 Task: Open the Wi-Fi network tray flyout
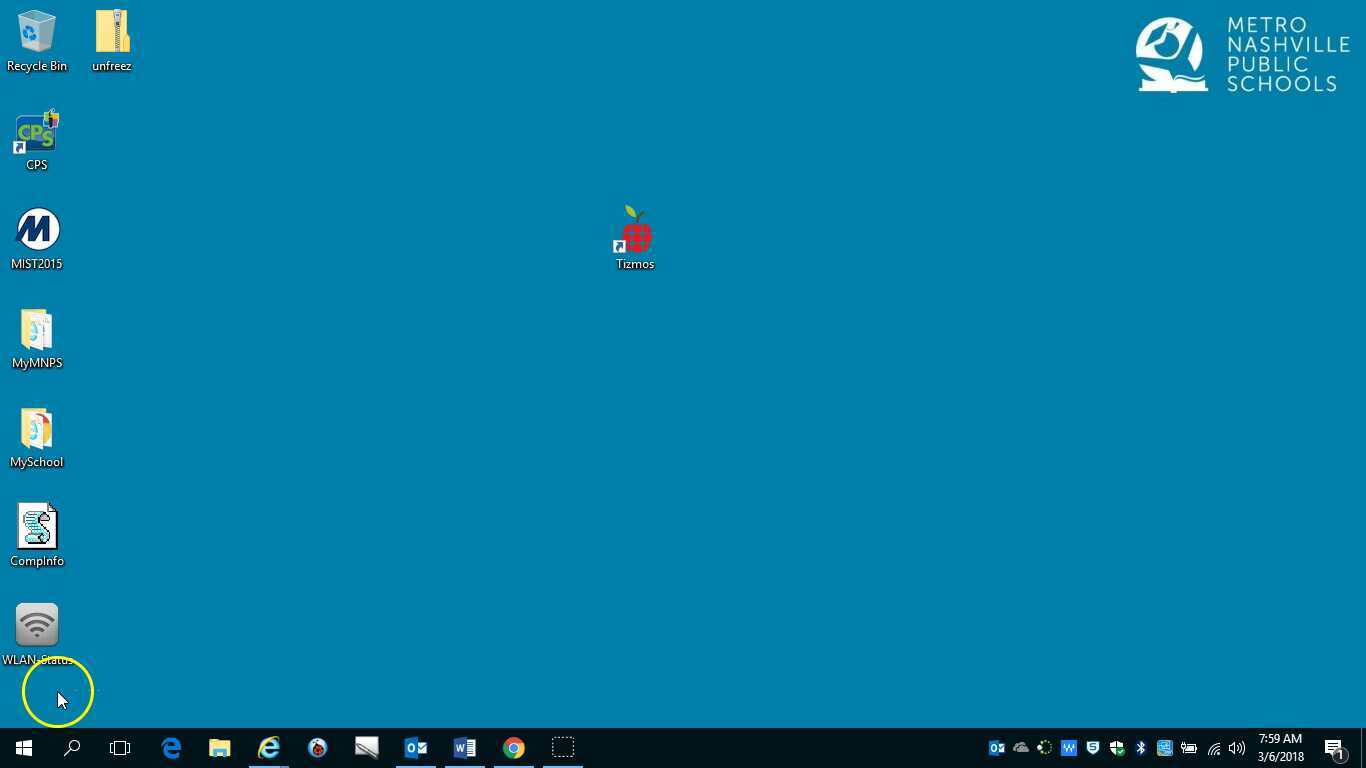tap(1214, 748)
